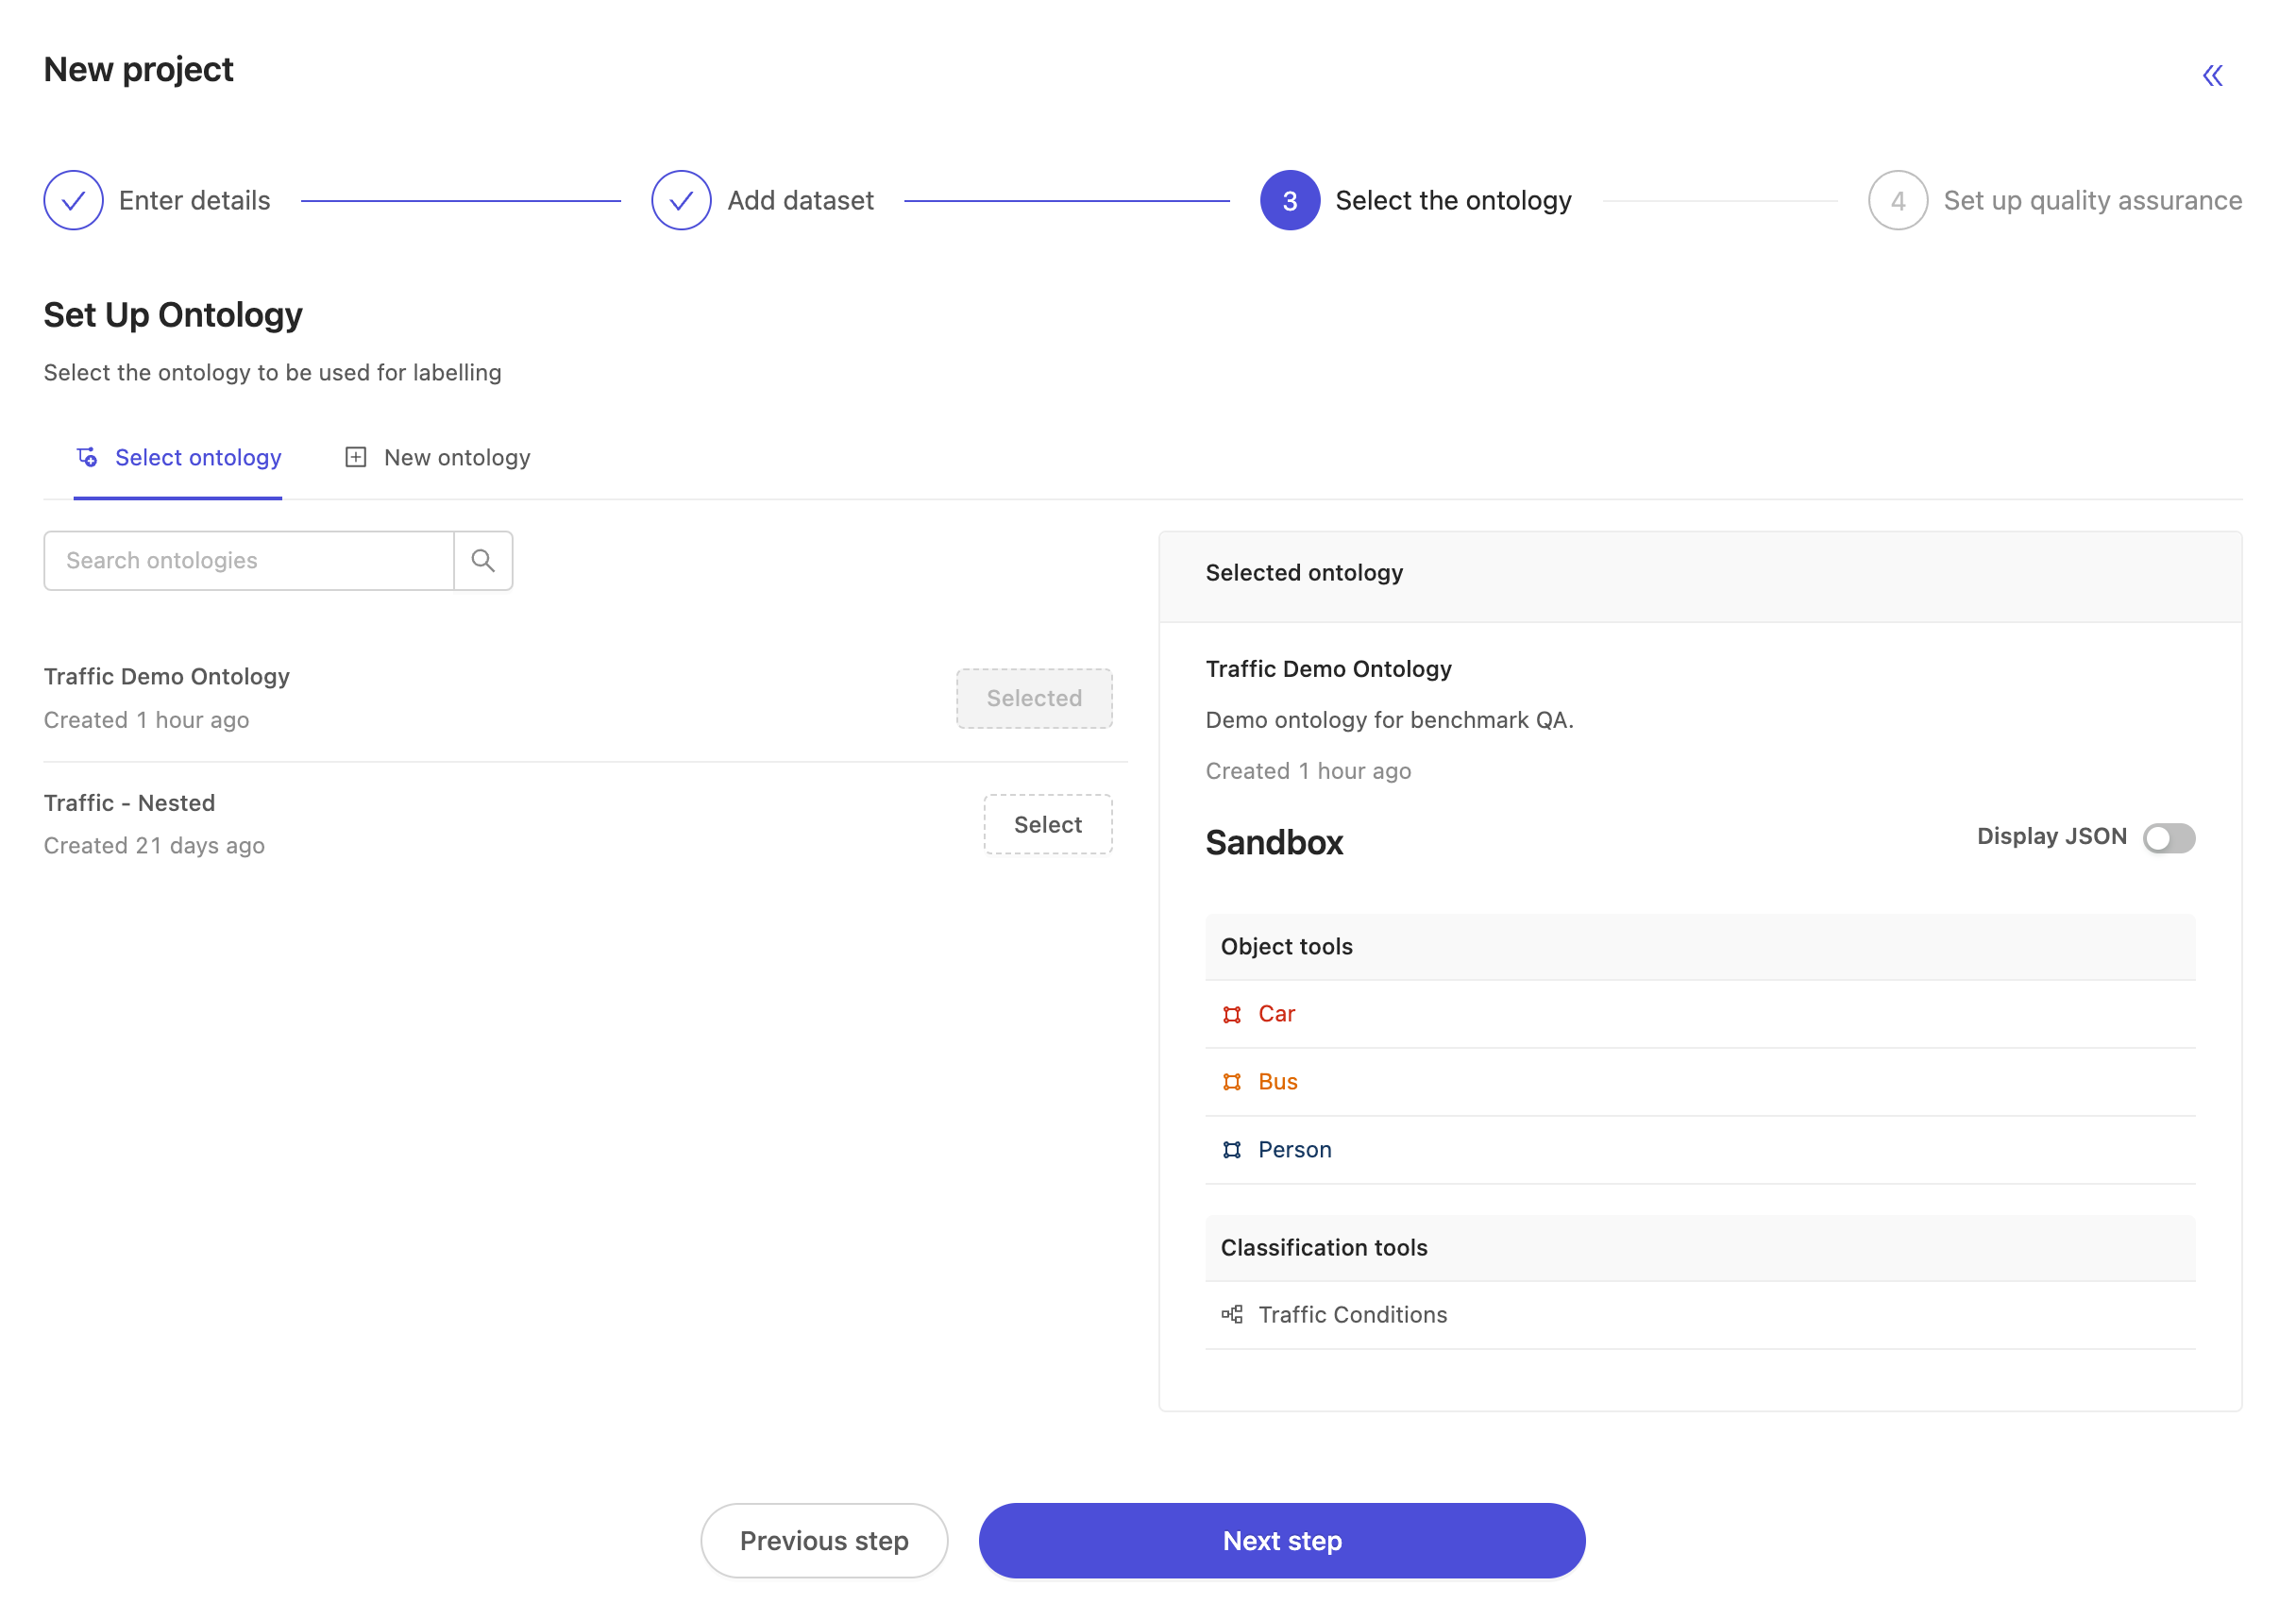Click Created 21 days ago text

pyautogui.click(x=154, y=846)
